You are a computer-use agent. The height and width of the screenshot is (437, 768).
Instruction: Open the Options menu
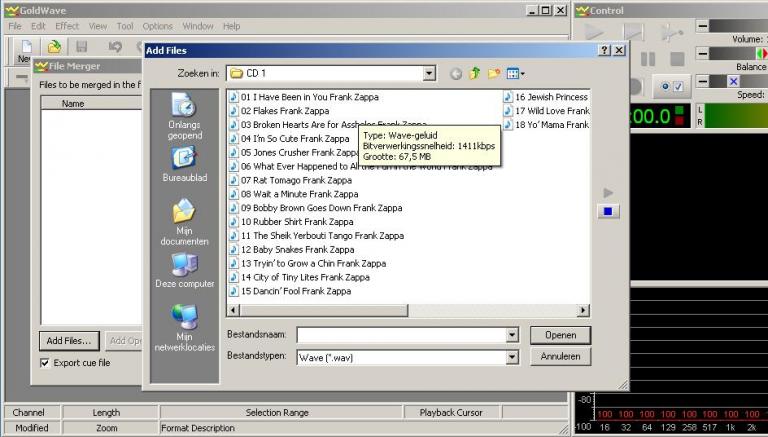[x=157, y=26]
